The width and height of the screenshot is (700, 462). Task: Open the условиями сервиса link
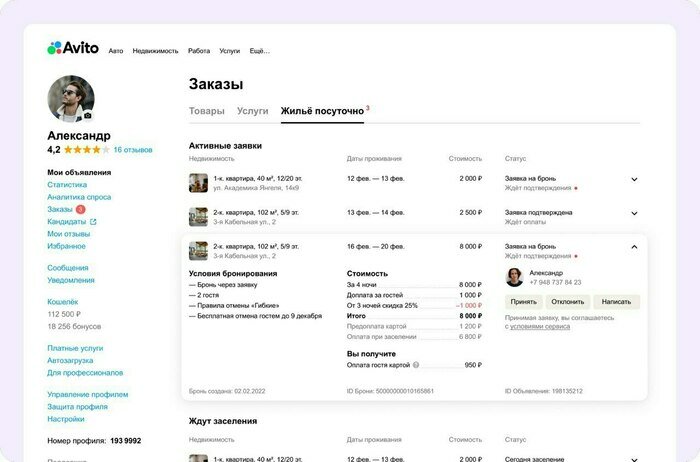point(541,327)
